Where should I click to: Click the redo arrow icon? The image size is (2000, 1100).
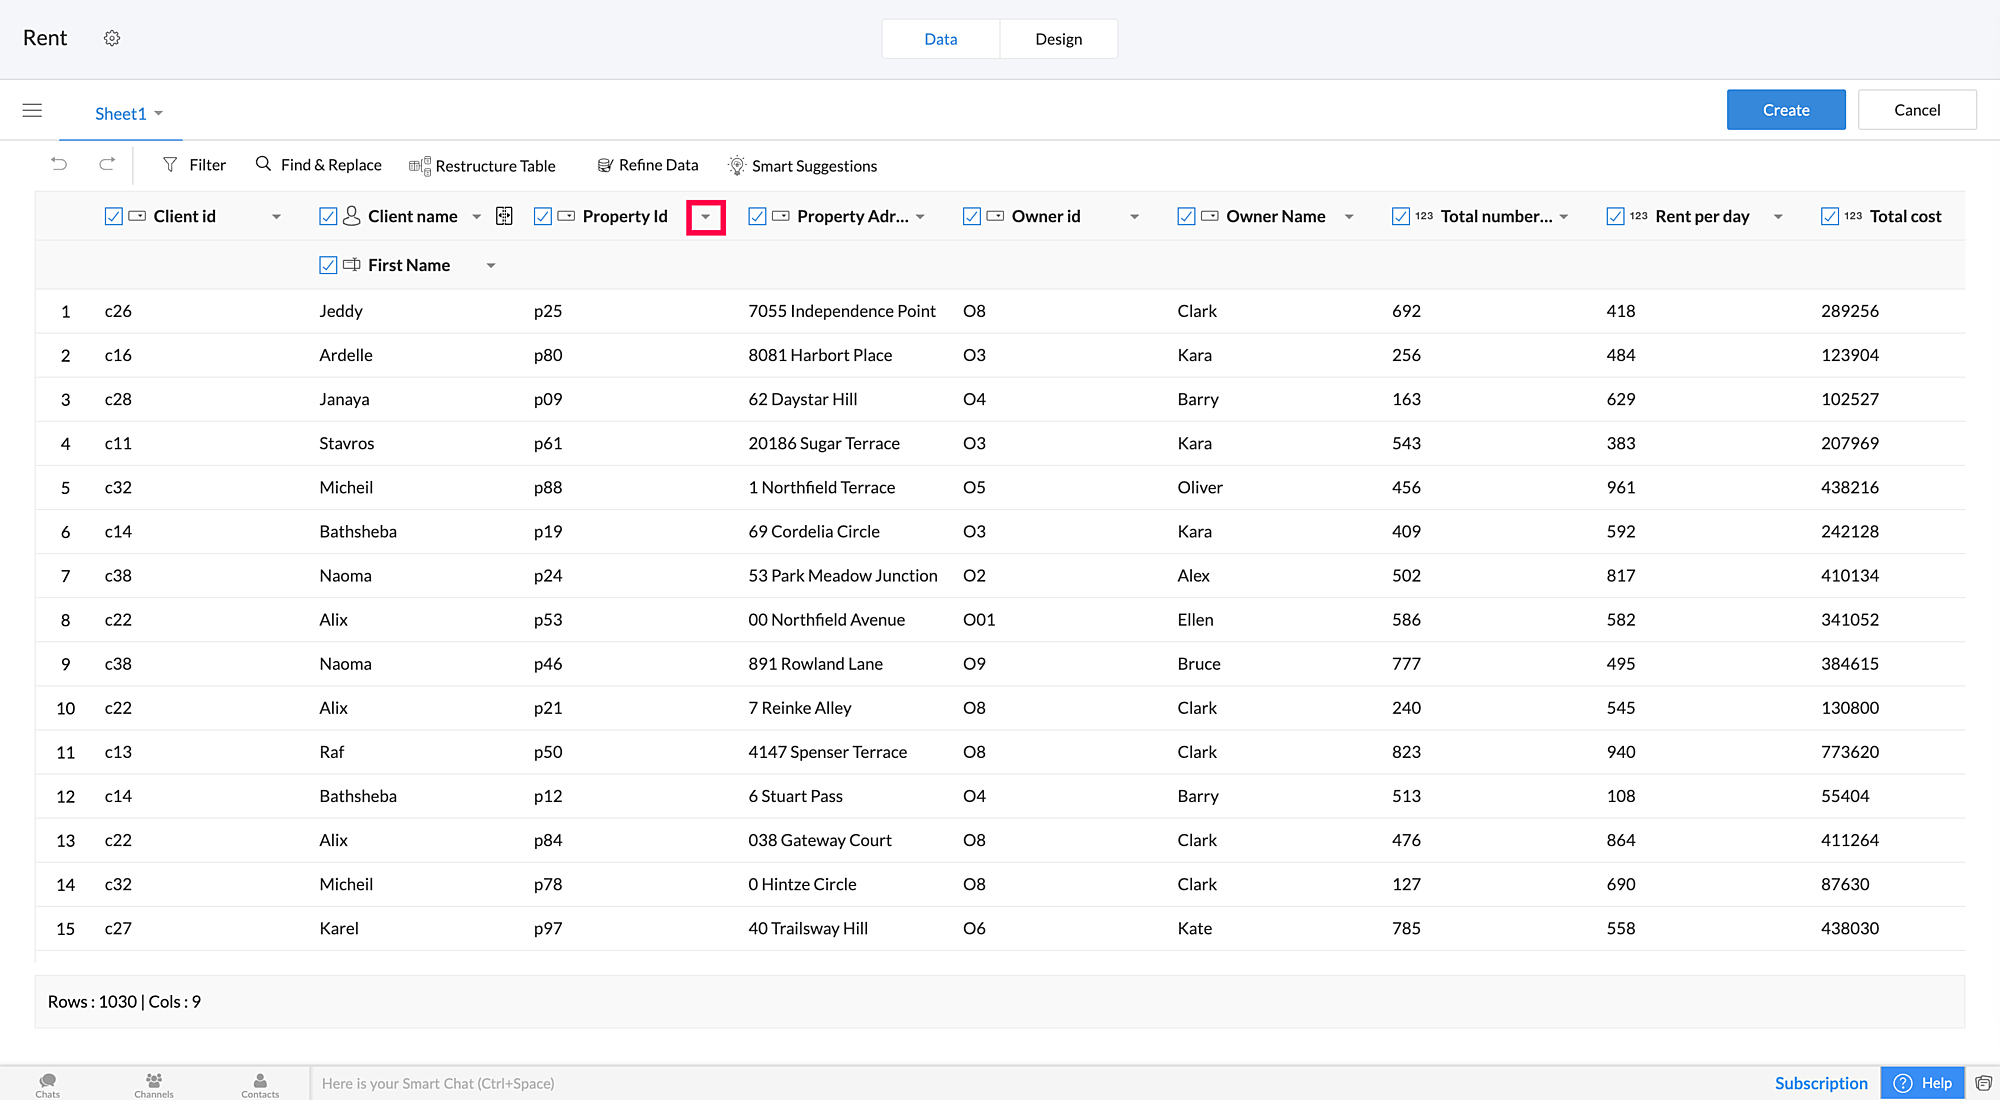[x=107, y=164]
